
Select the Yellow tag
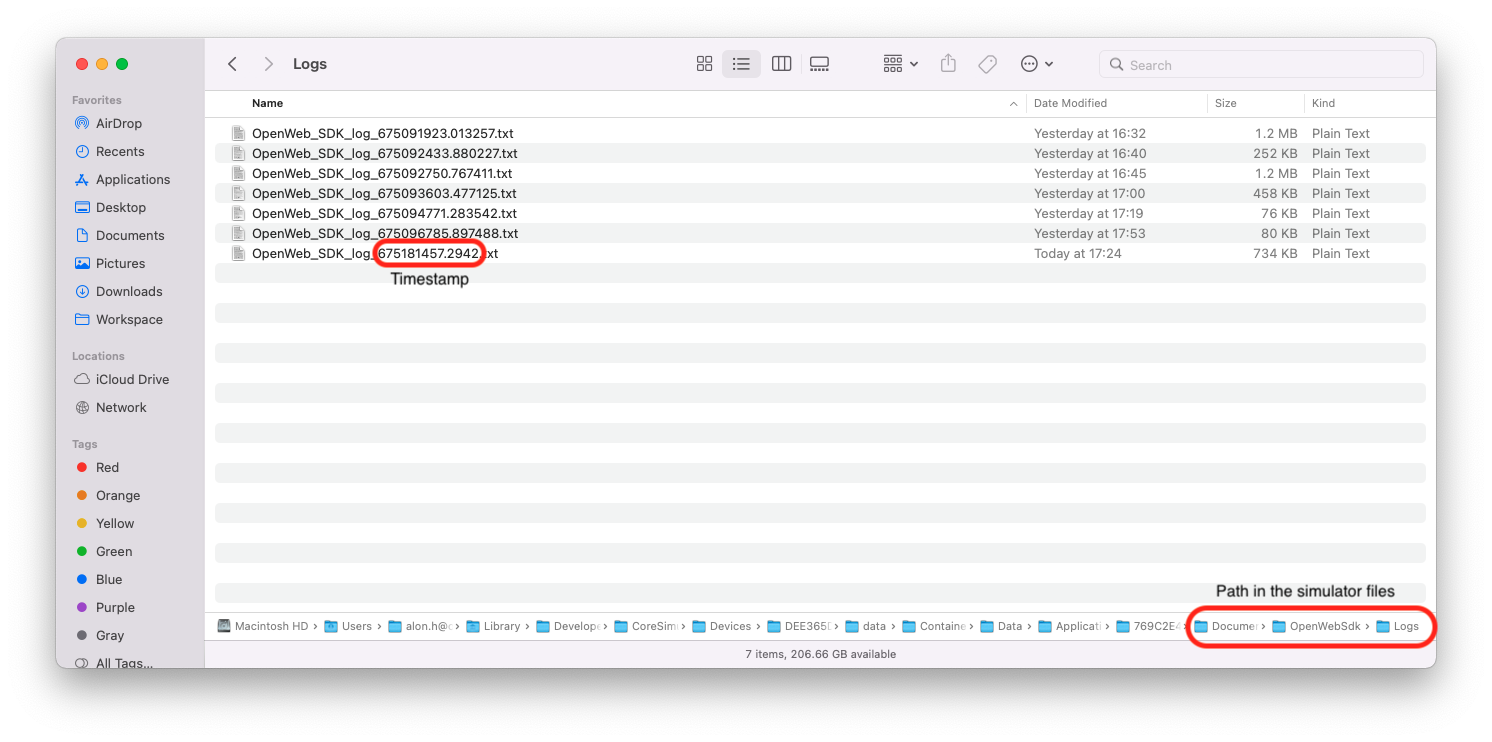[x=105, y=523]
